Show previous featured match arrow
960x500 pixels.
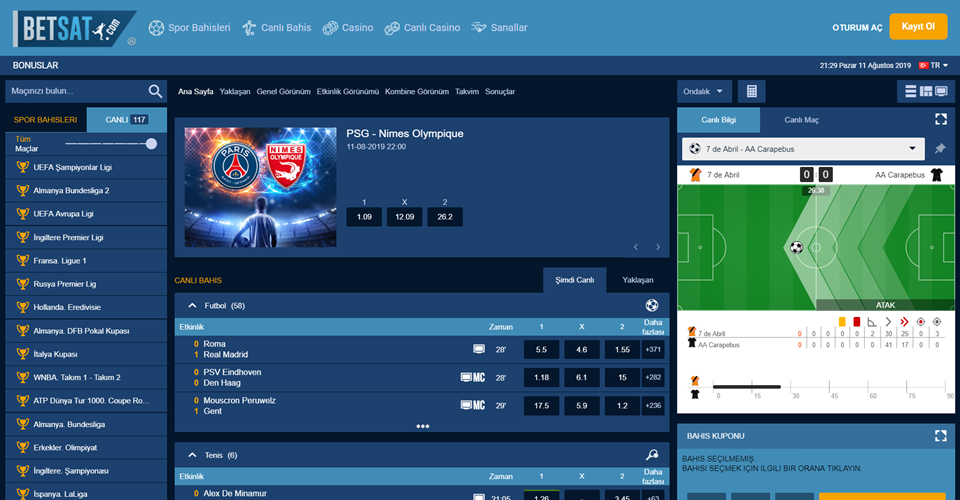click(636, 247)
